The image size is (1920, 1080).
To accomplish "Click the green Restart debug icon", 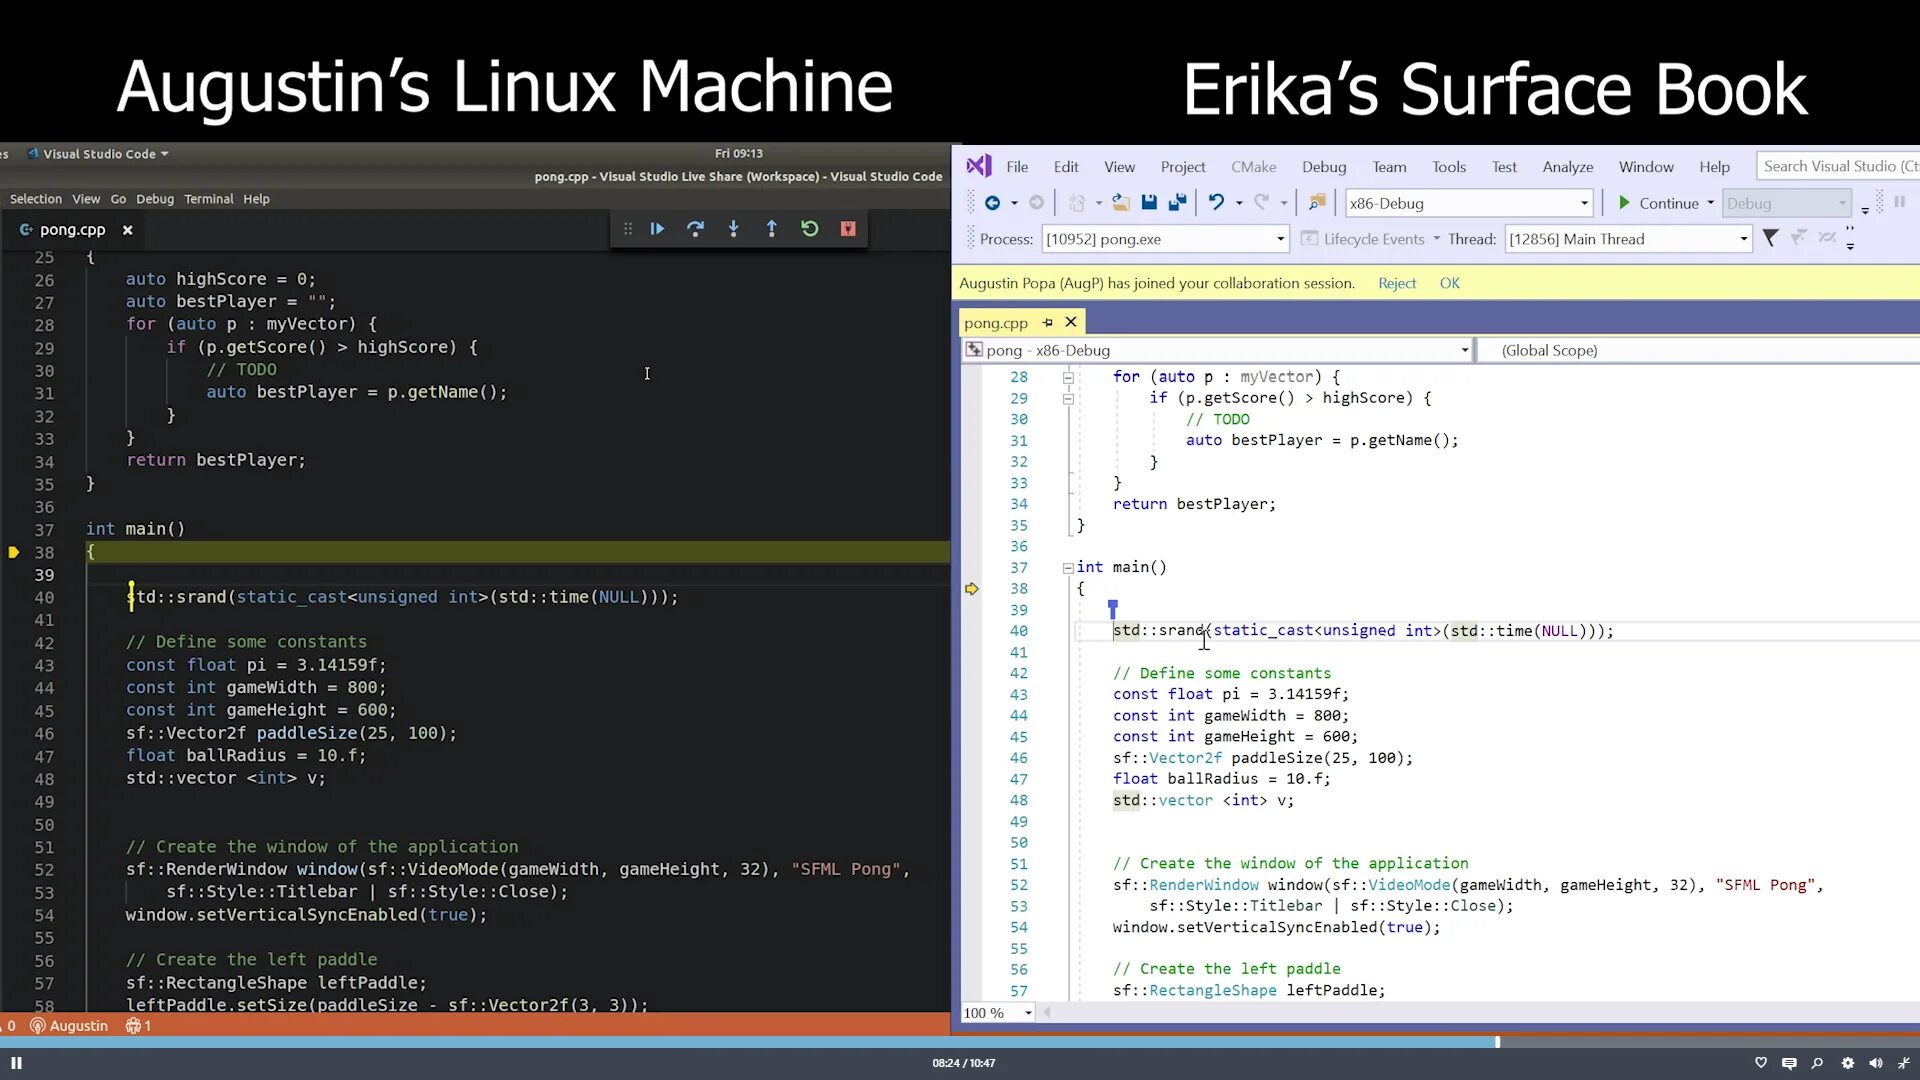I will 809,229.
